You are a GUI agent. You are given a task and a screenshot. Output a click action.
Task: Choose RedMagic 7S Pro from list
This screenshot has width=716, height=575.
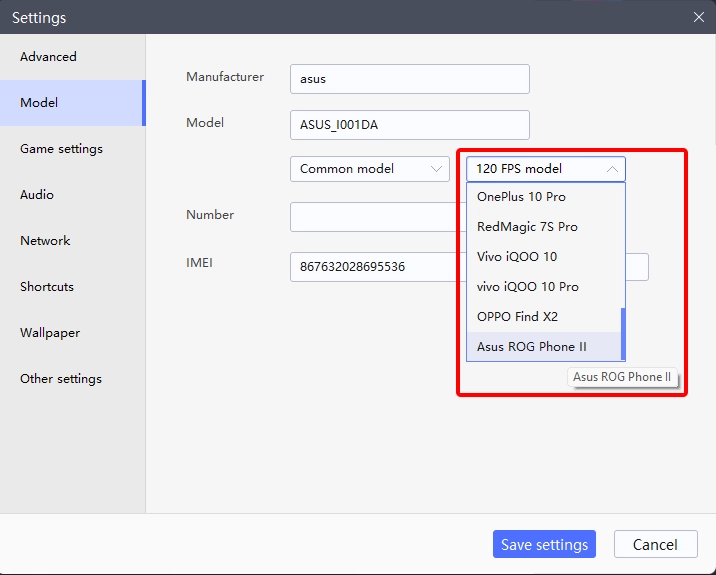point(544,227)
